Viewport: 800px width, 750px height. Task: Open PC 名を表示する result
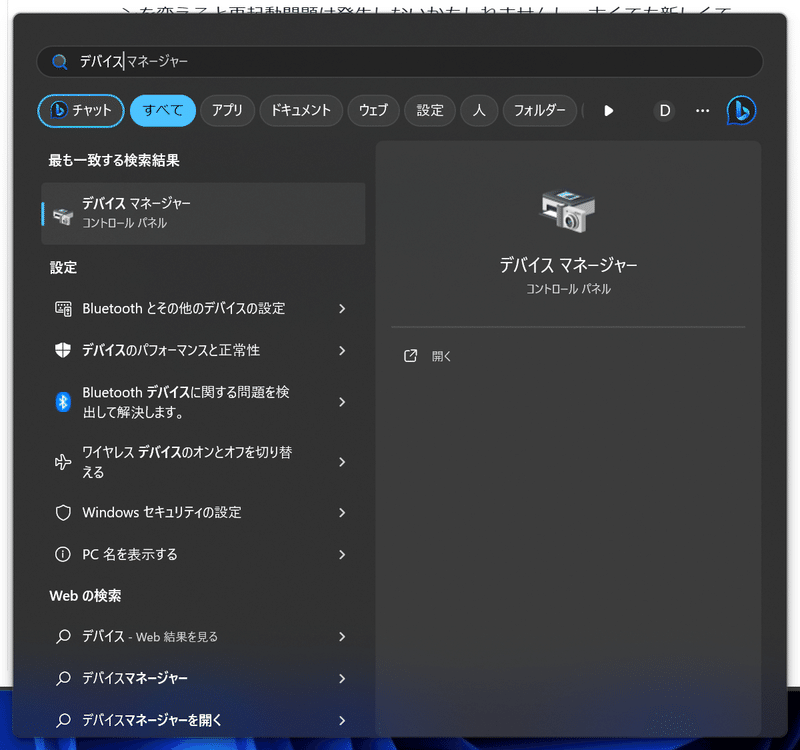[x=203, y=555]
